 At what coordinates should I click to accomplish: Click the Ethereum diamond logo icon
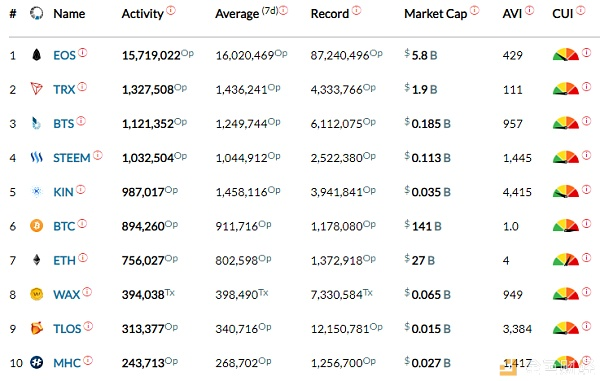pyautogui.click(x=36, y=260)
